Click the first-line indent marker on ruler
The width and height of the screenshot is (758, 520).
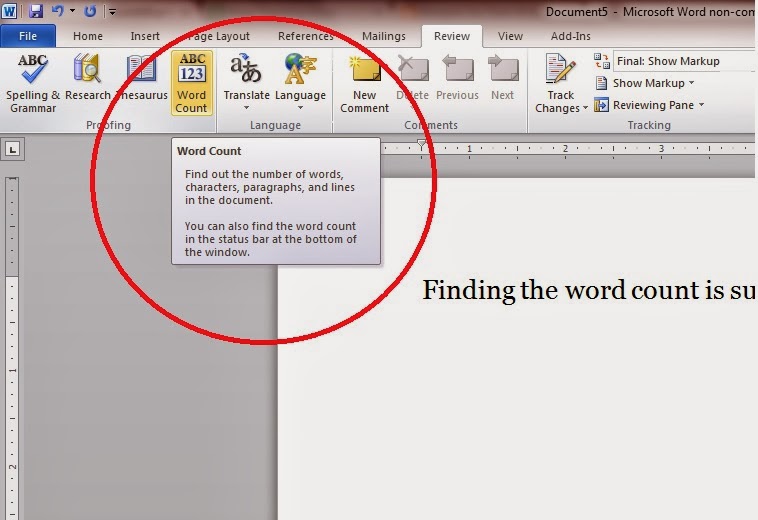[422, 144]
